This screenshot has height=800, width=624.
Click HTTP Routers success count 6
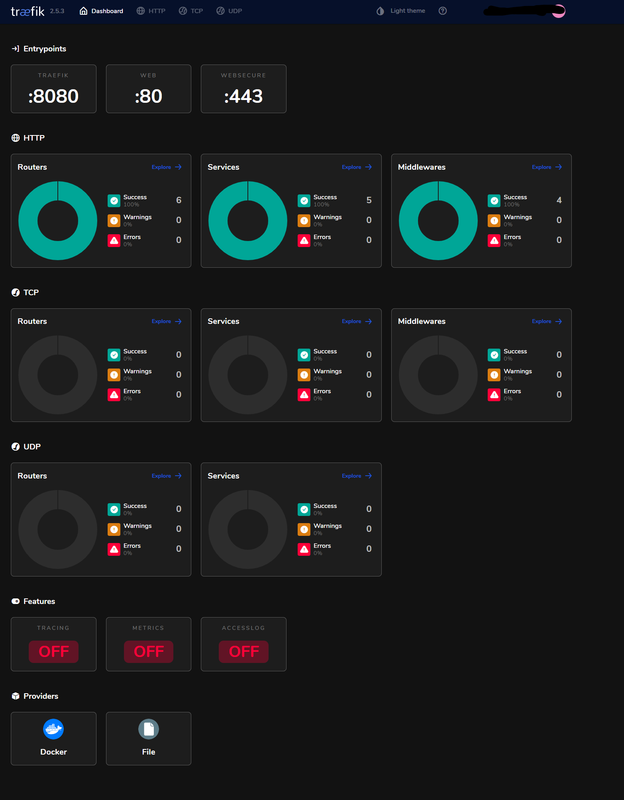(179, 200)
